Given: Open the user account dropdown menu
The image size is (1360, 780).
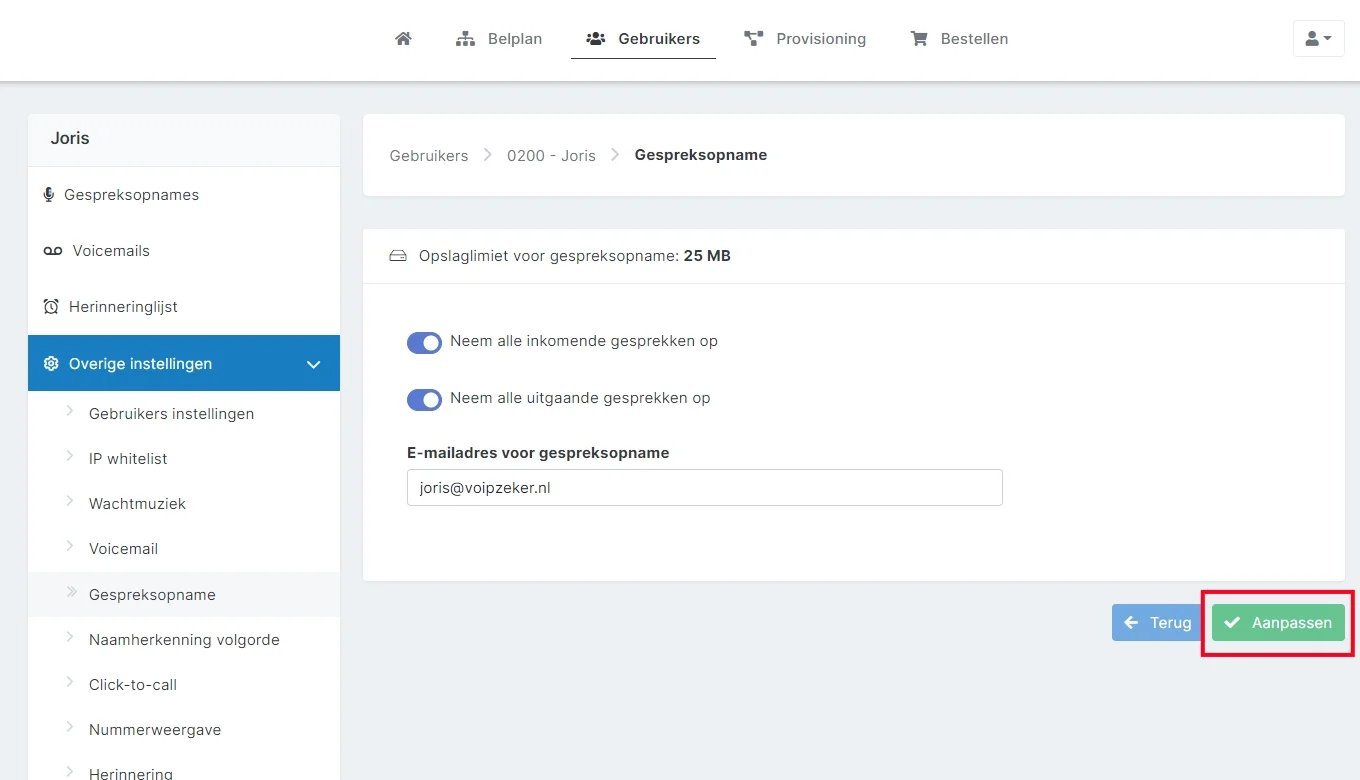Looking at the screenshot, I should point(1318,38).
